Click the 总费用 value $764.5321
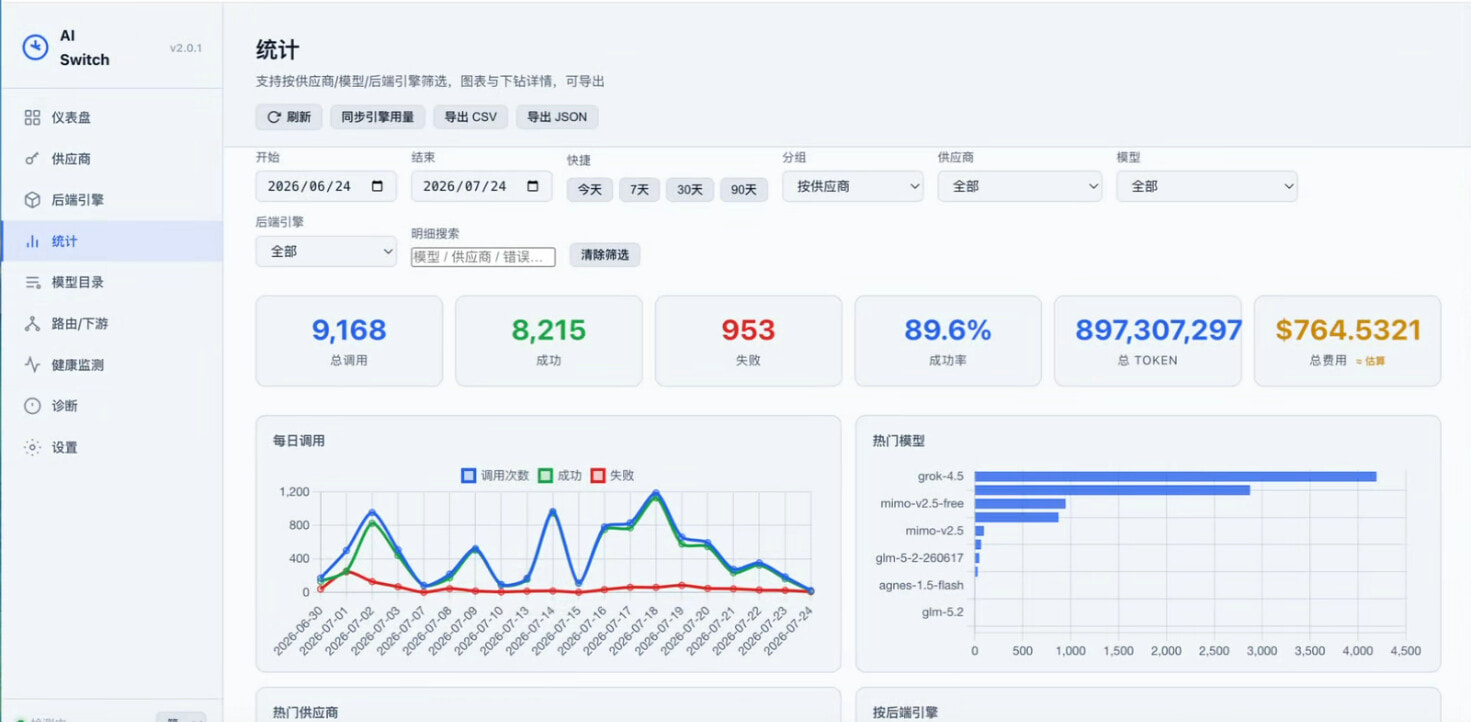 point(1348,330)
